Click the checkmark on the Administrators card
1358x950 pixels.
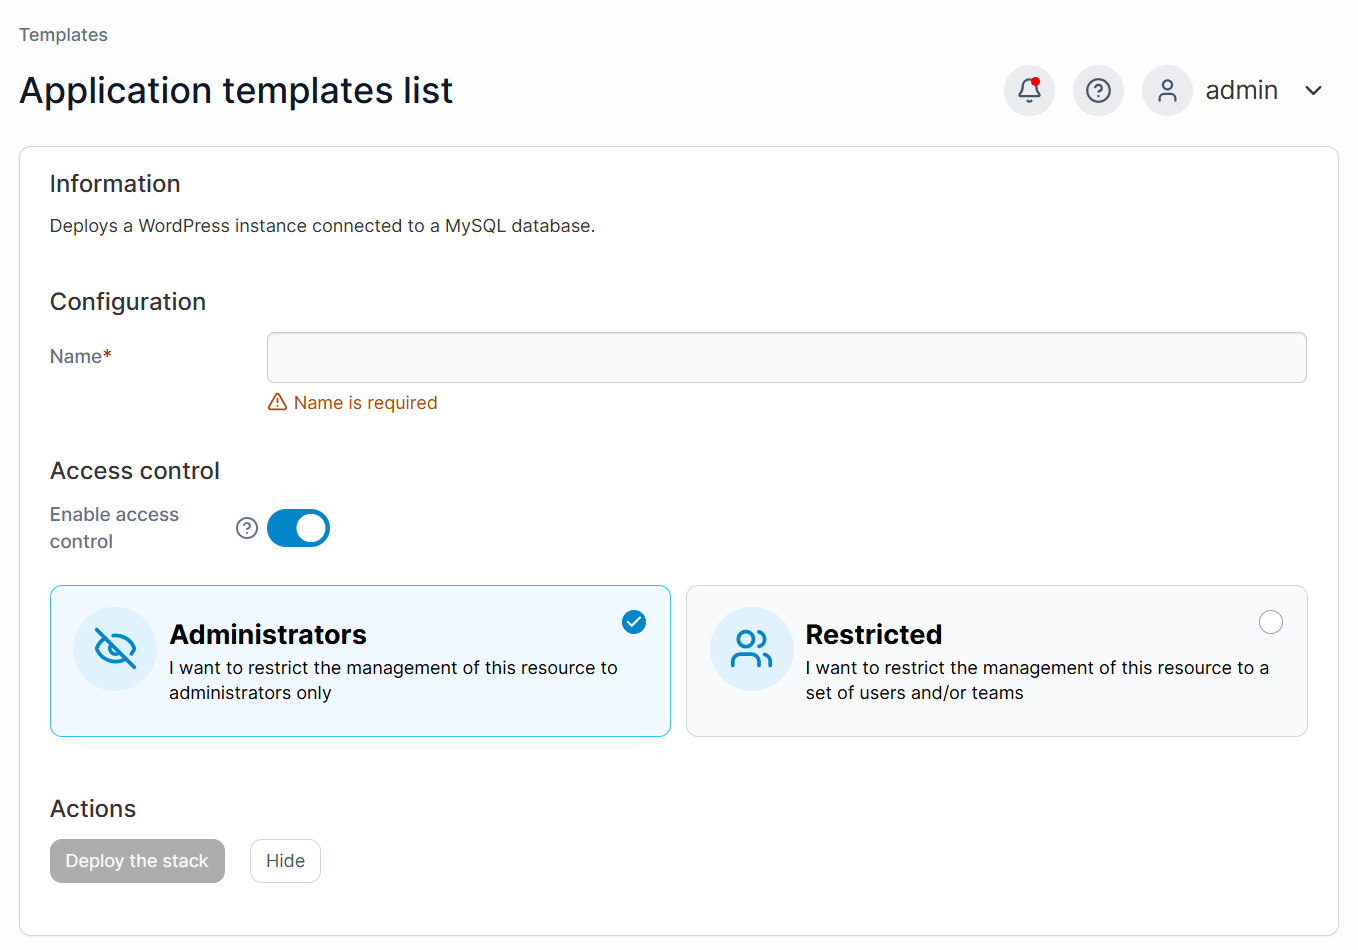[x=633, y=621]
